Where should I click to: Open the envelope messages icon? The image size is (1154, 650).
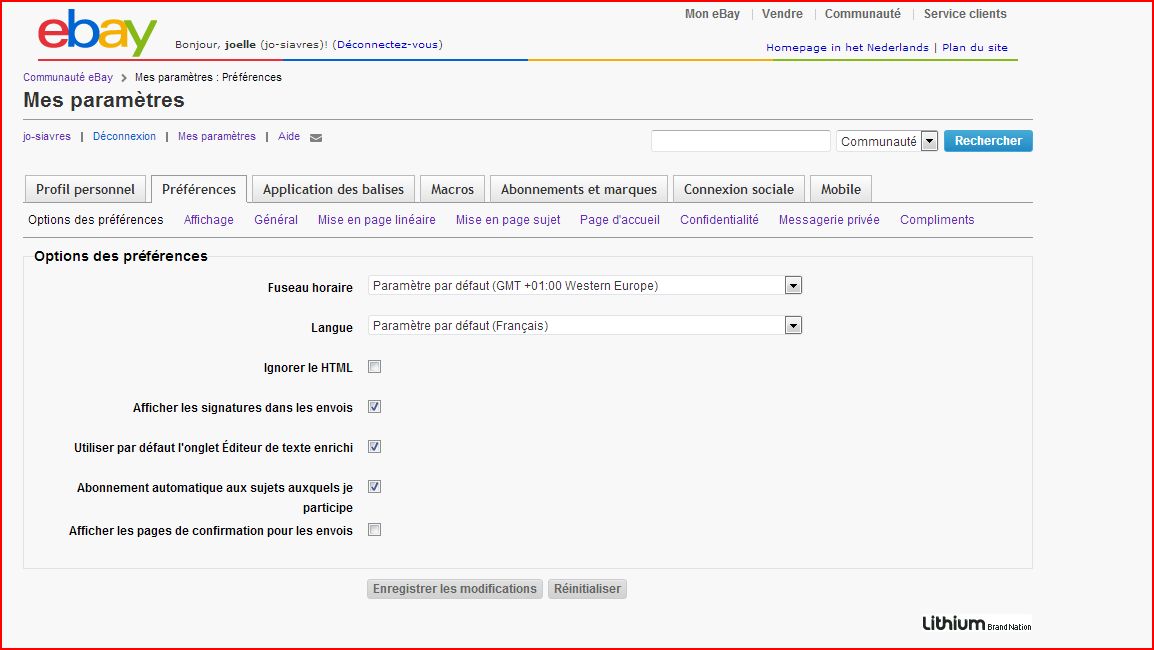[x=316, y=138]
